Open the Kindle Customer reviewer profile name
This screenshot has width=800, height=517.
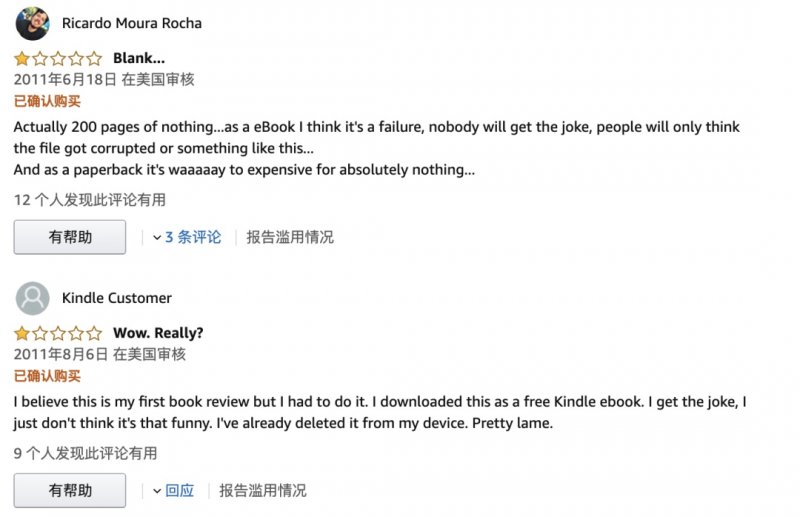117,298
